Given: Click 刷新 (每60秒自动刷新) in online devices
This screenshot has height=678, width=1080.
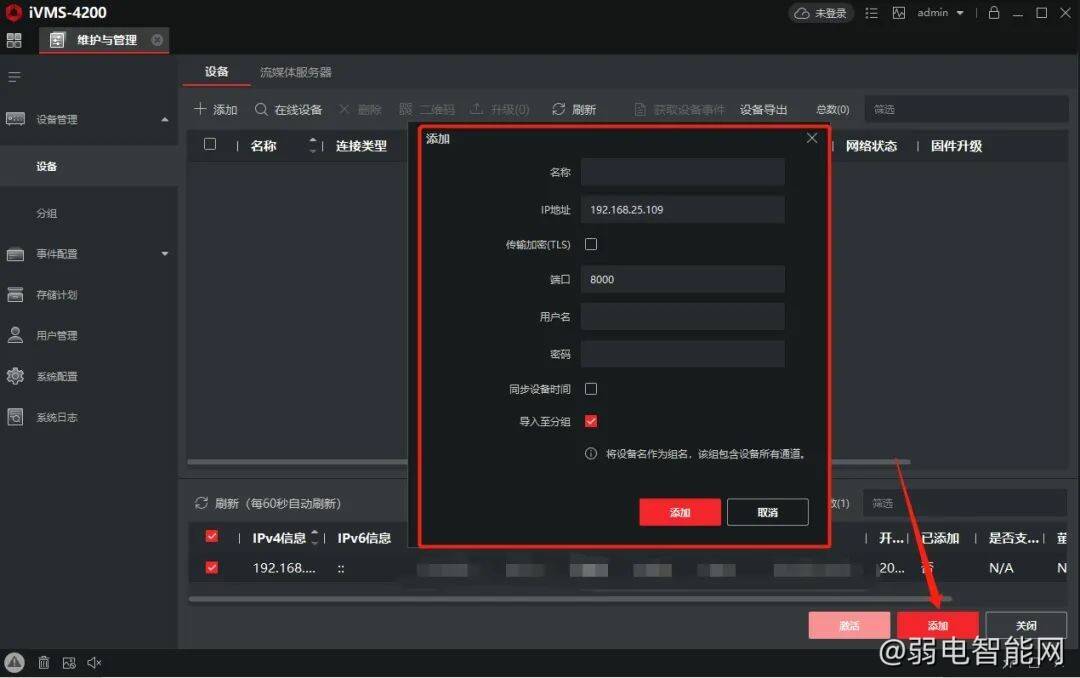Looking at the screenshot, I should coord(268,504).
